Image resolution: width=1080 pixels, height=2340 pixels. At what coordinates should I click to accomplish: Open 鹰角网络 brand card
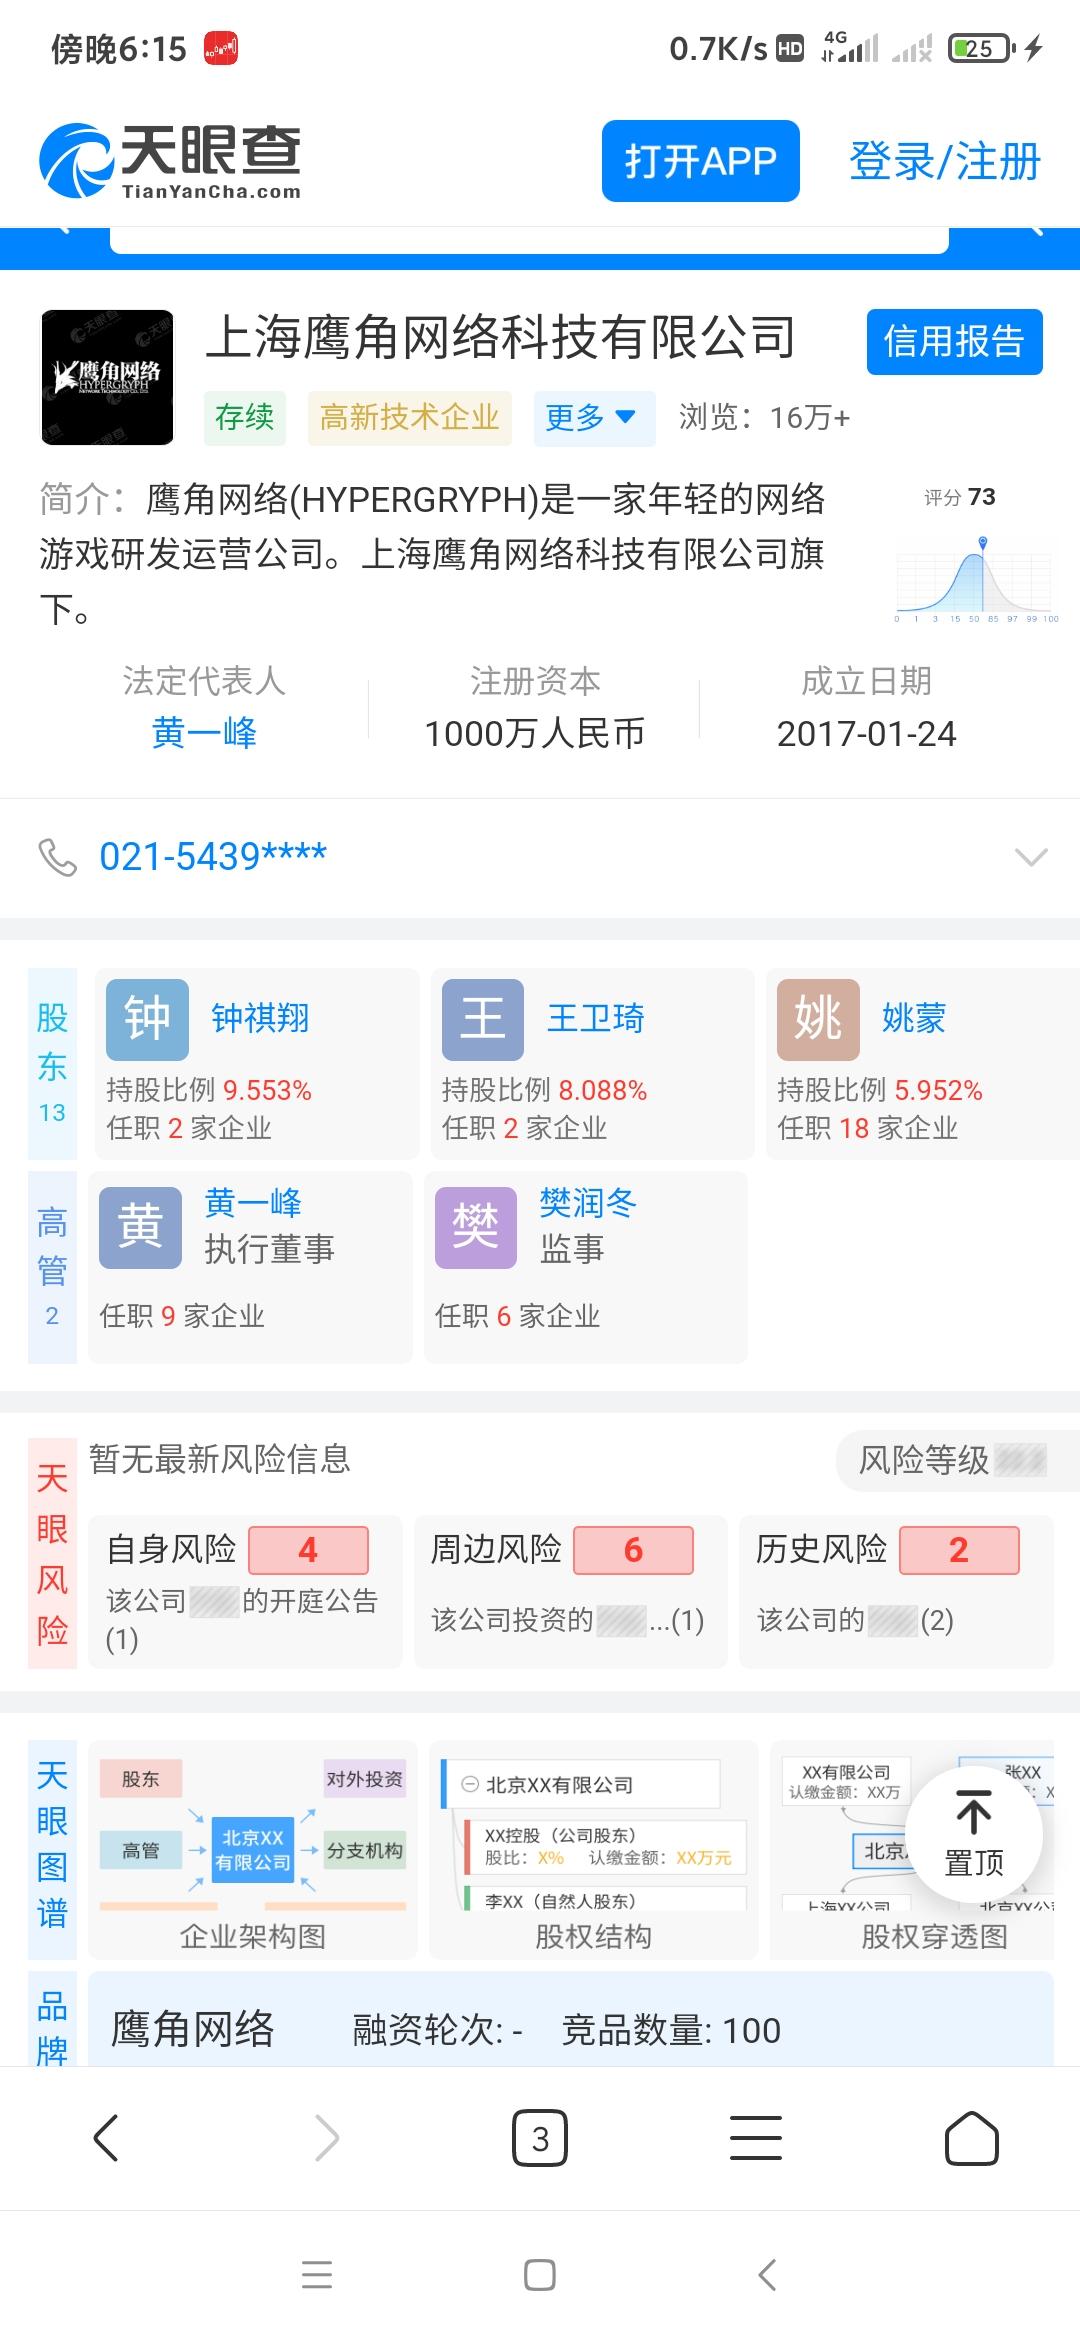(571, 2020)
